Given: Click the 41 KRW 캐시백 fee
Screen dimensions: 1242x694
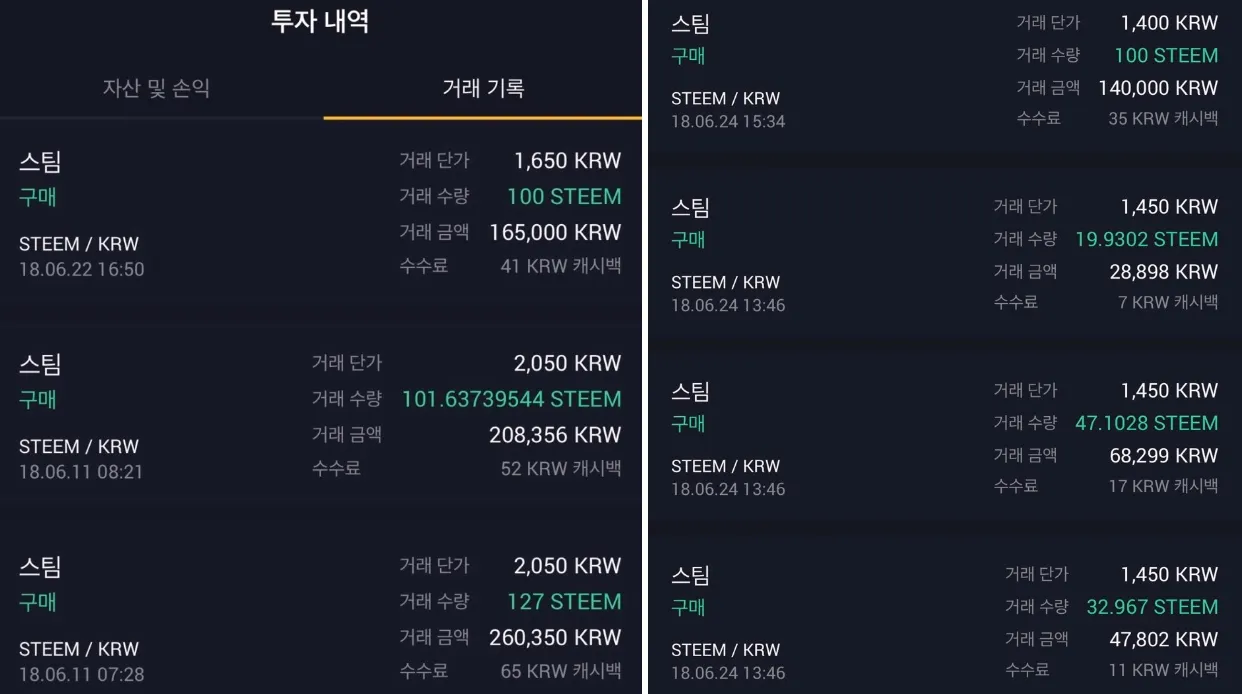Looking at the screenshot, I should pyautogui.click(x=560, y=266).
